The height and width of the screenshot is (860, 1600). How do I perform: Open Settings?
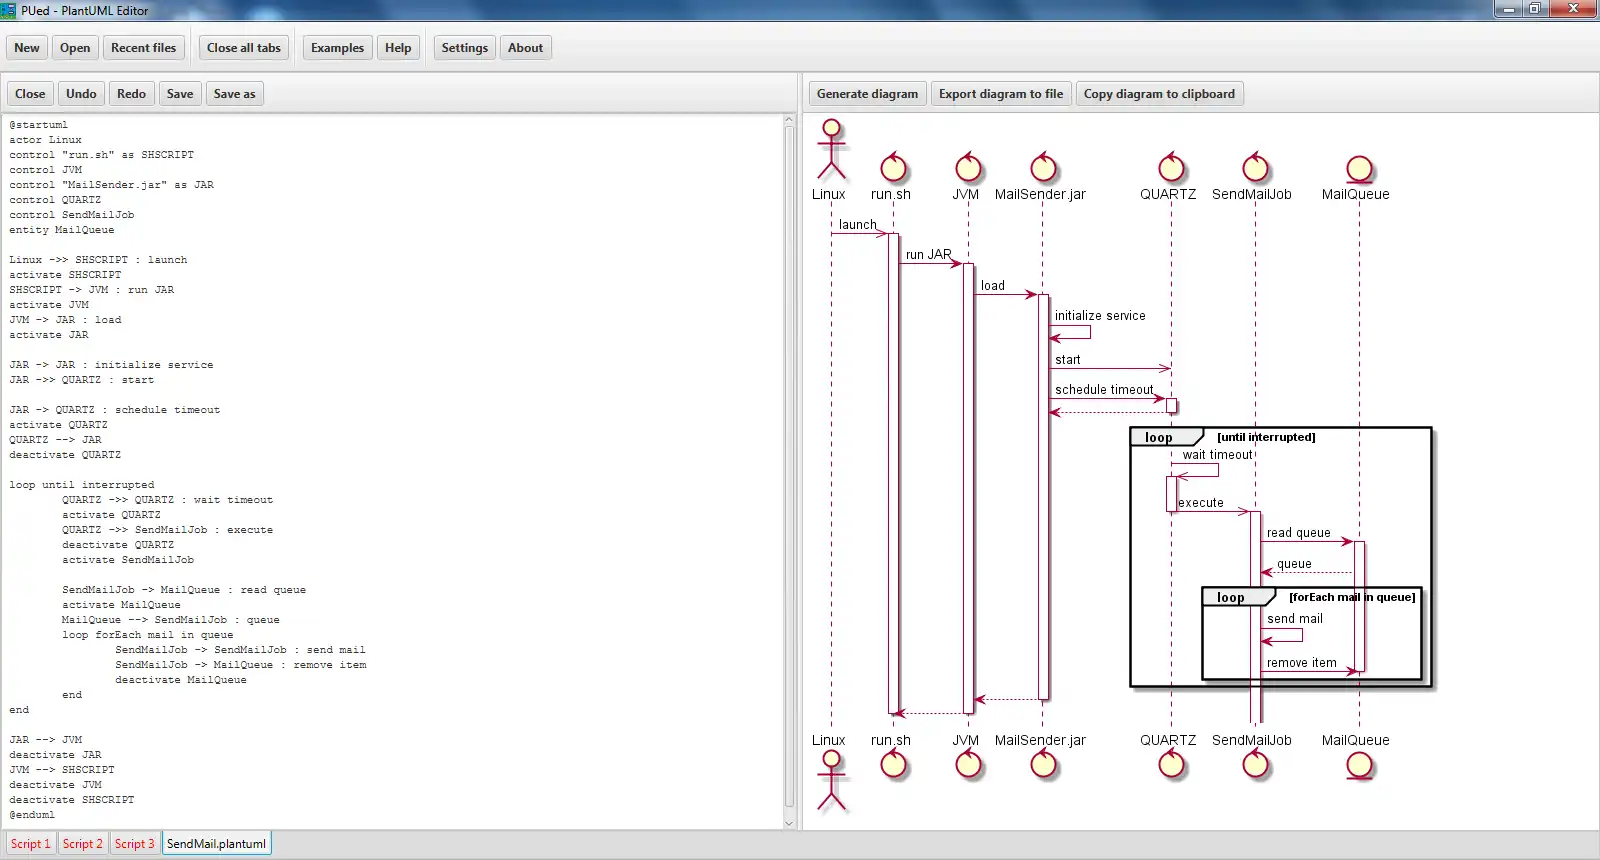[x=465, y=48]
